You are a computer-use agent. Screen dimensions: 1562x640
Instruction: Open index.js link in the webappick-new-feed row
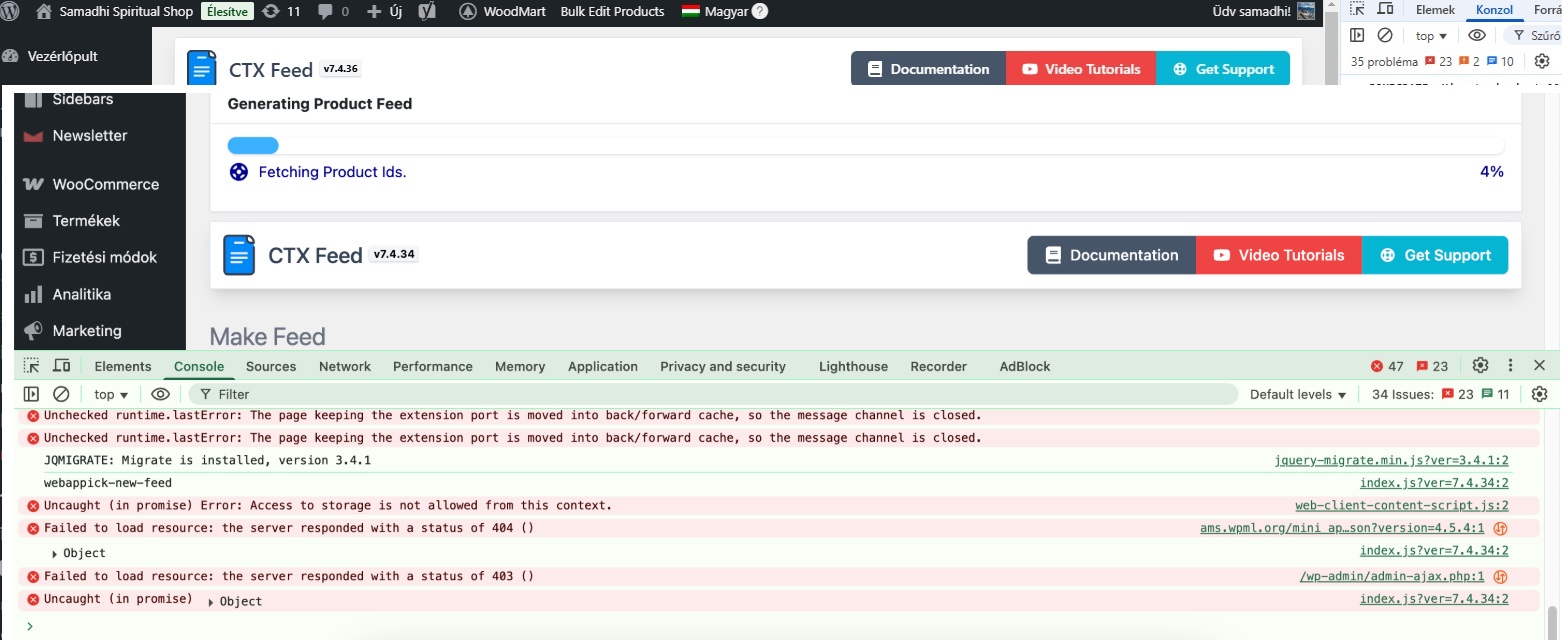(x=1434, y=482)
